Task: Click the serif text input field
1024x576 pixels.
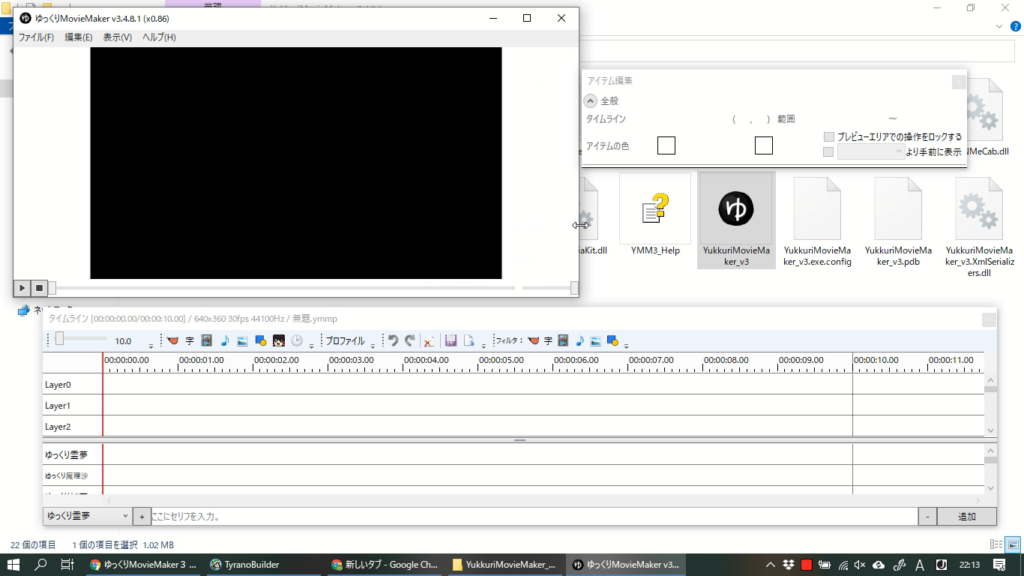Action: point(534,516)
